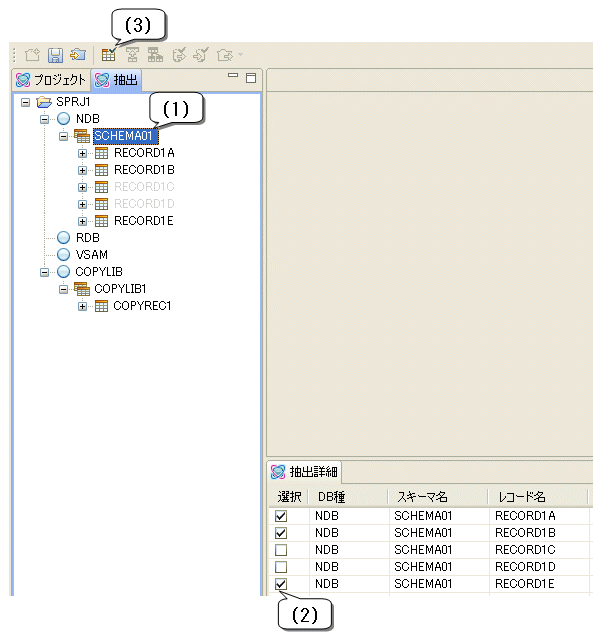Click the COPYLIB circle icon

point(63,271)
